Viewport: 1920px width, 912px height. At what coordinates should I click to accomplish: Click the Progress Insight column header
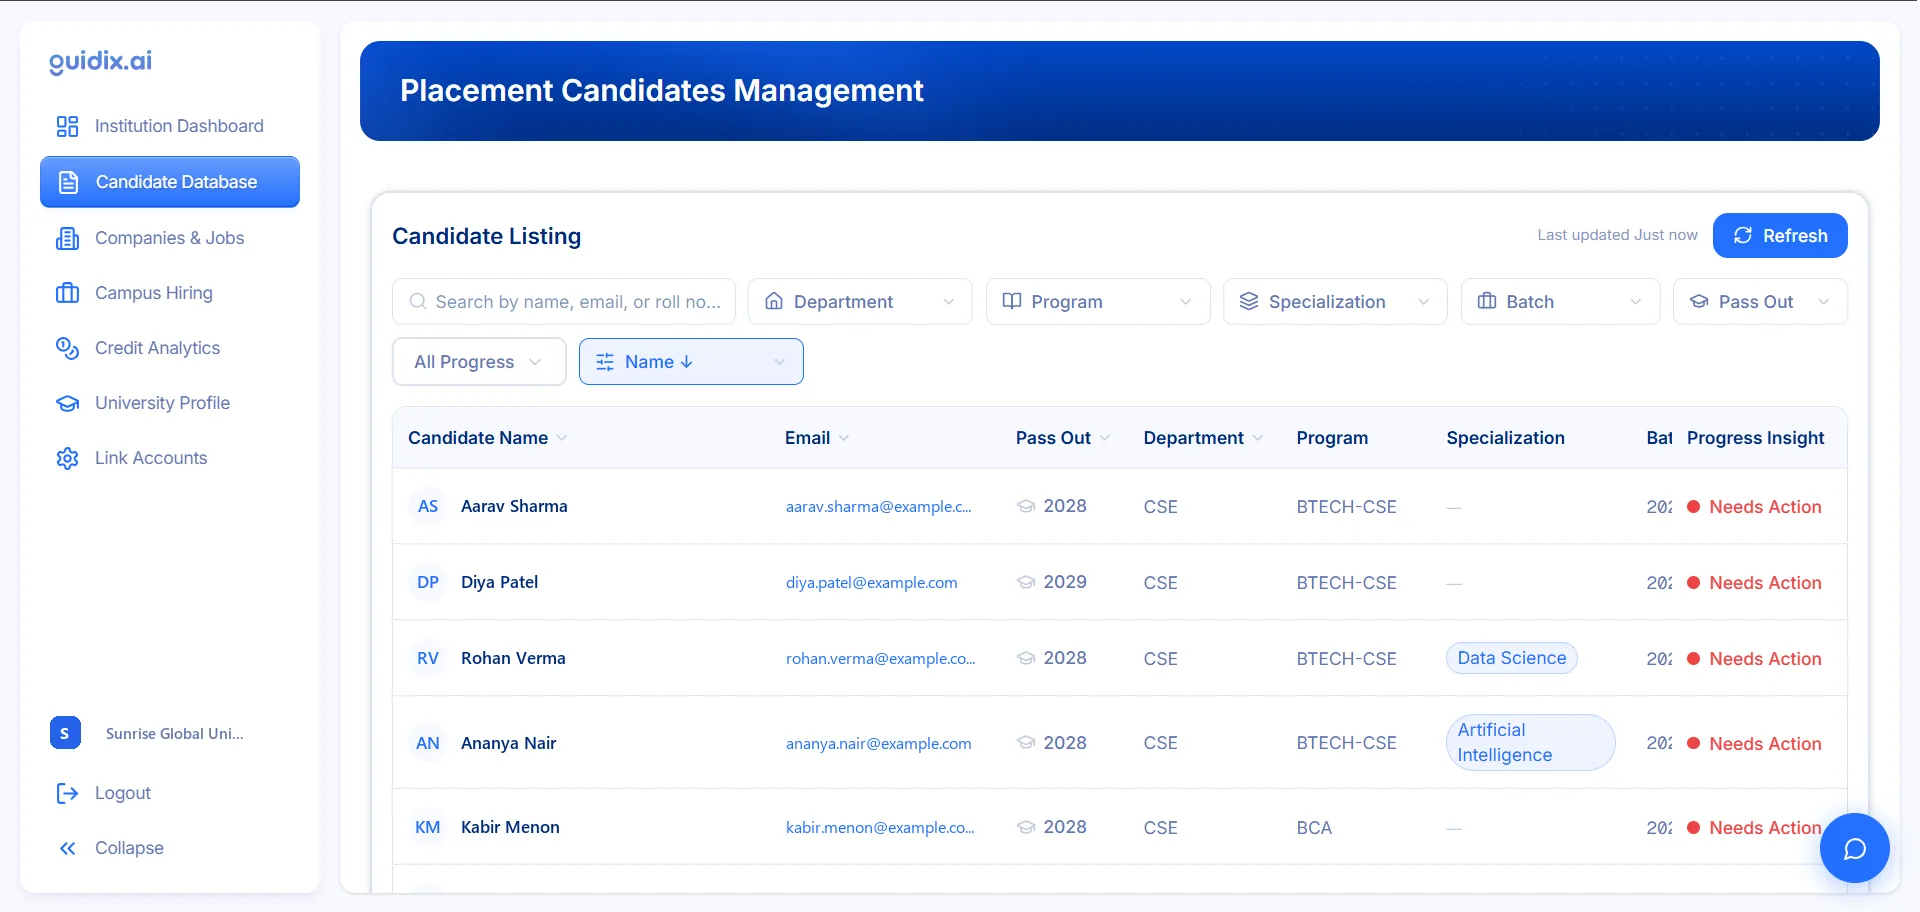(1755, 438)
